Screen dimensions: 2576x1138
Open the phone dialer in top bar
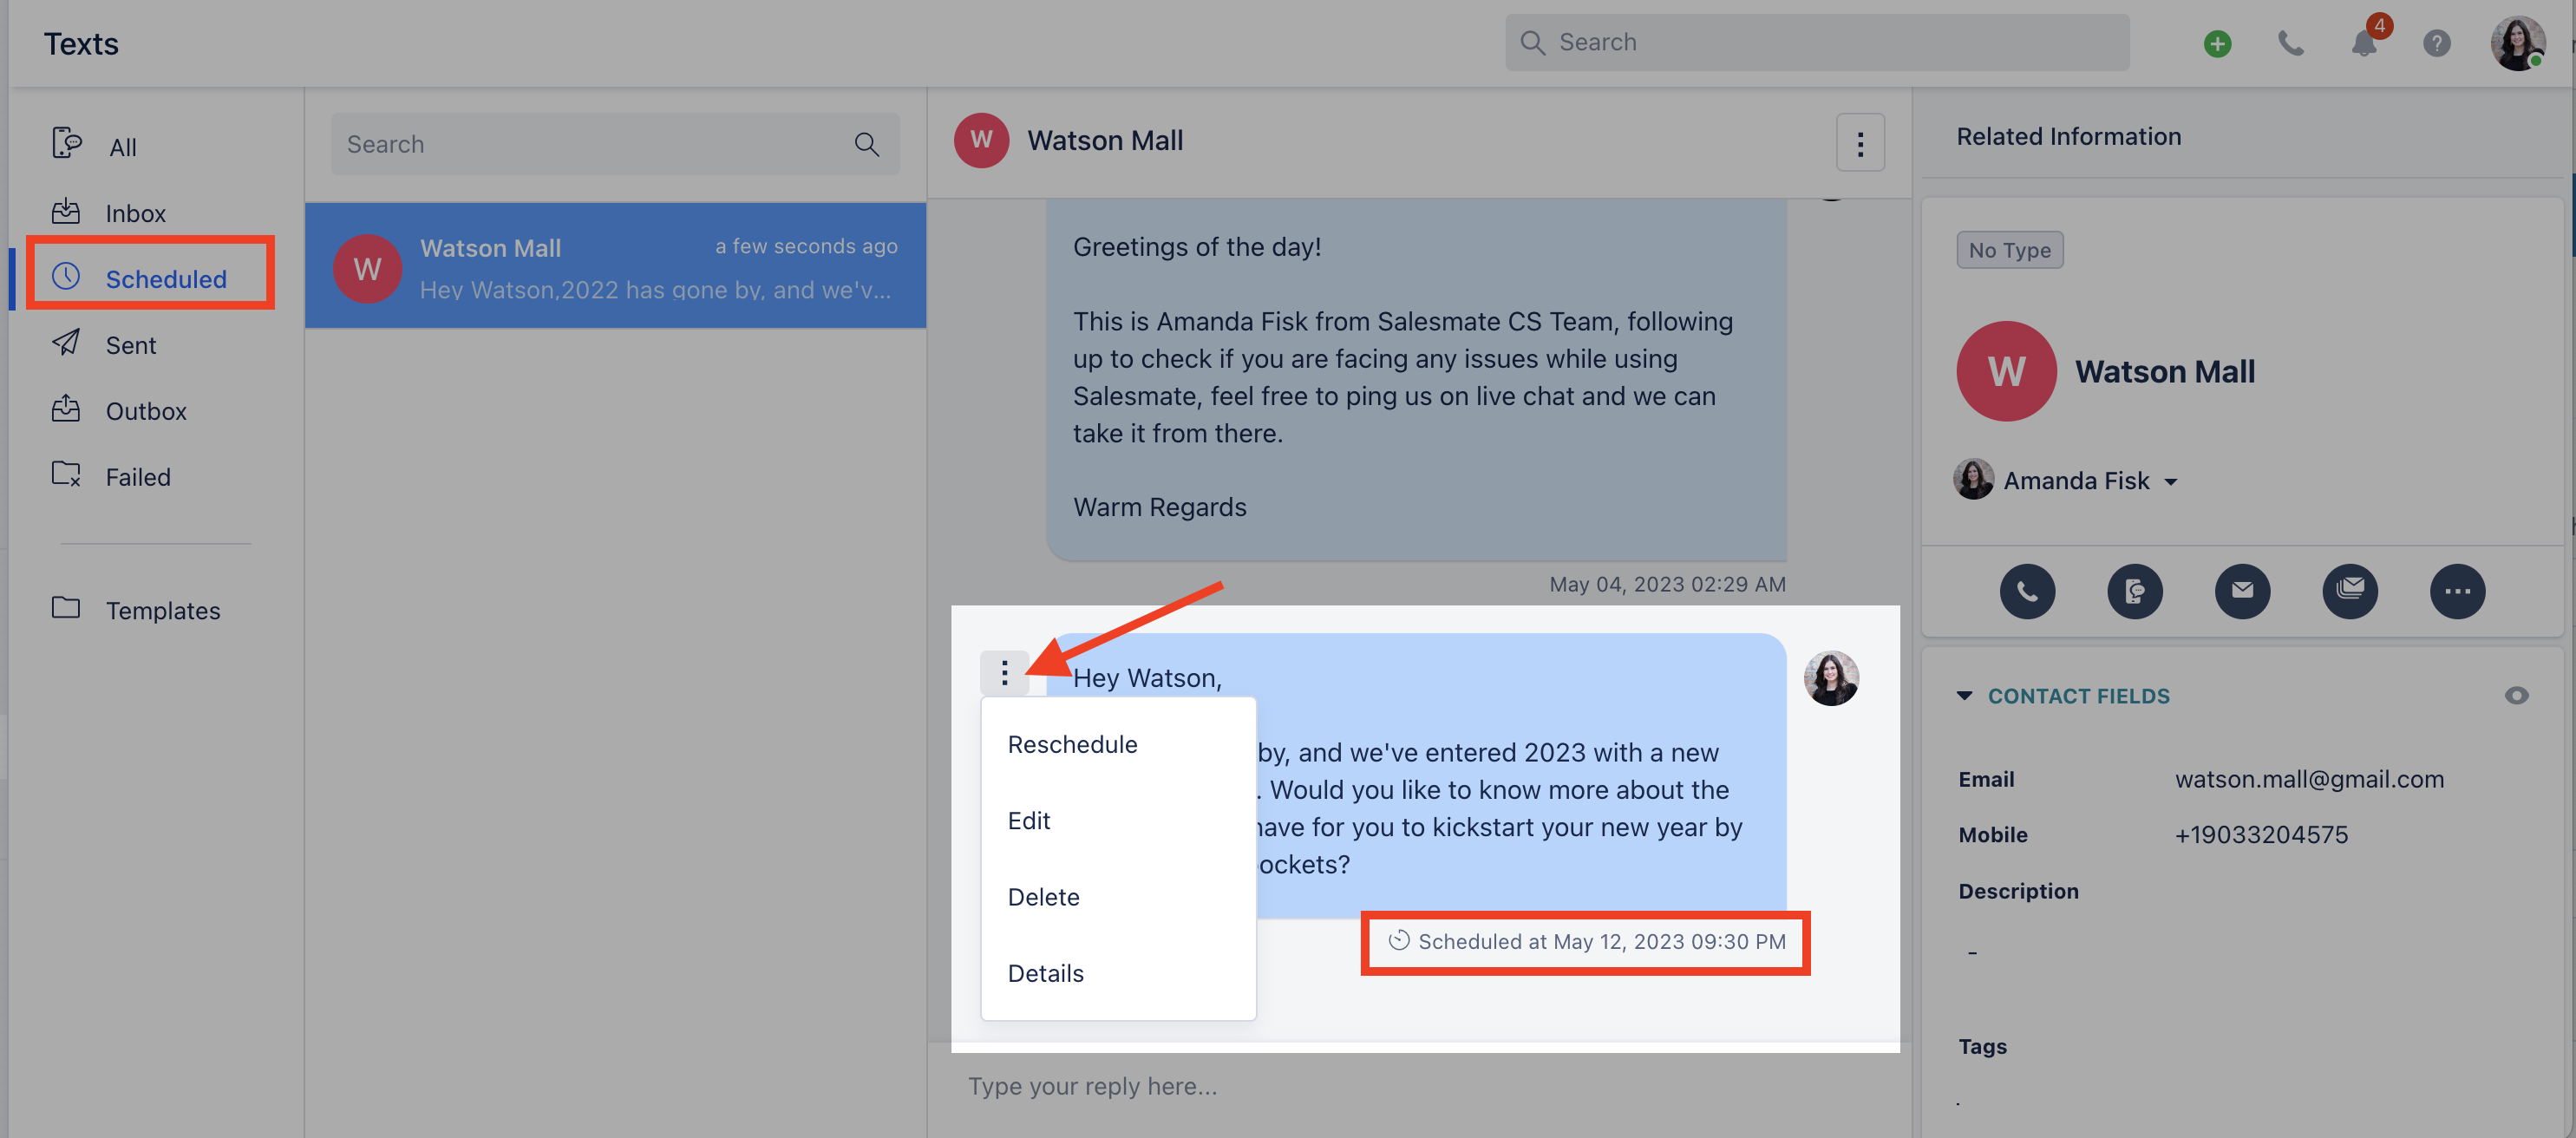coord(2291,43)
